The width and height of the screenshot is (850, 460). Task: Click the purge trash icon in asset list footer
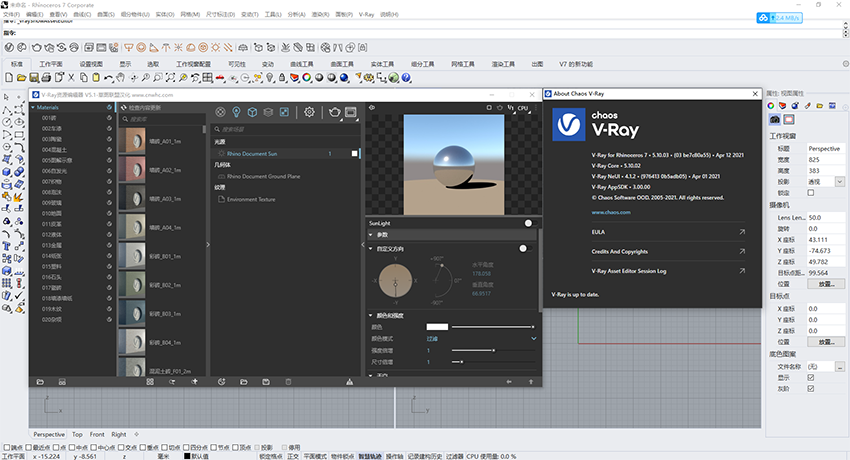pyautogui.click(x=288, y=382)
